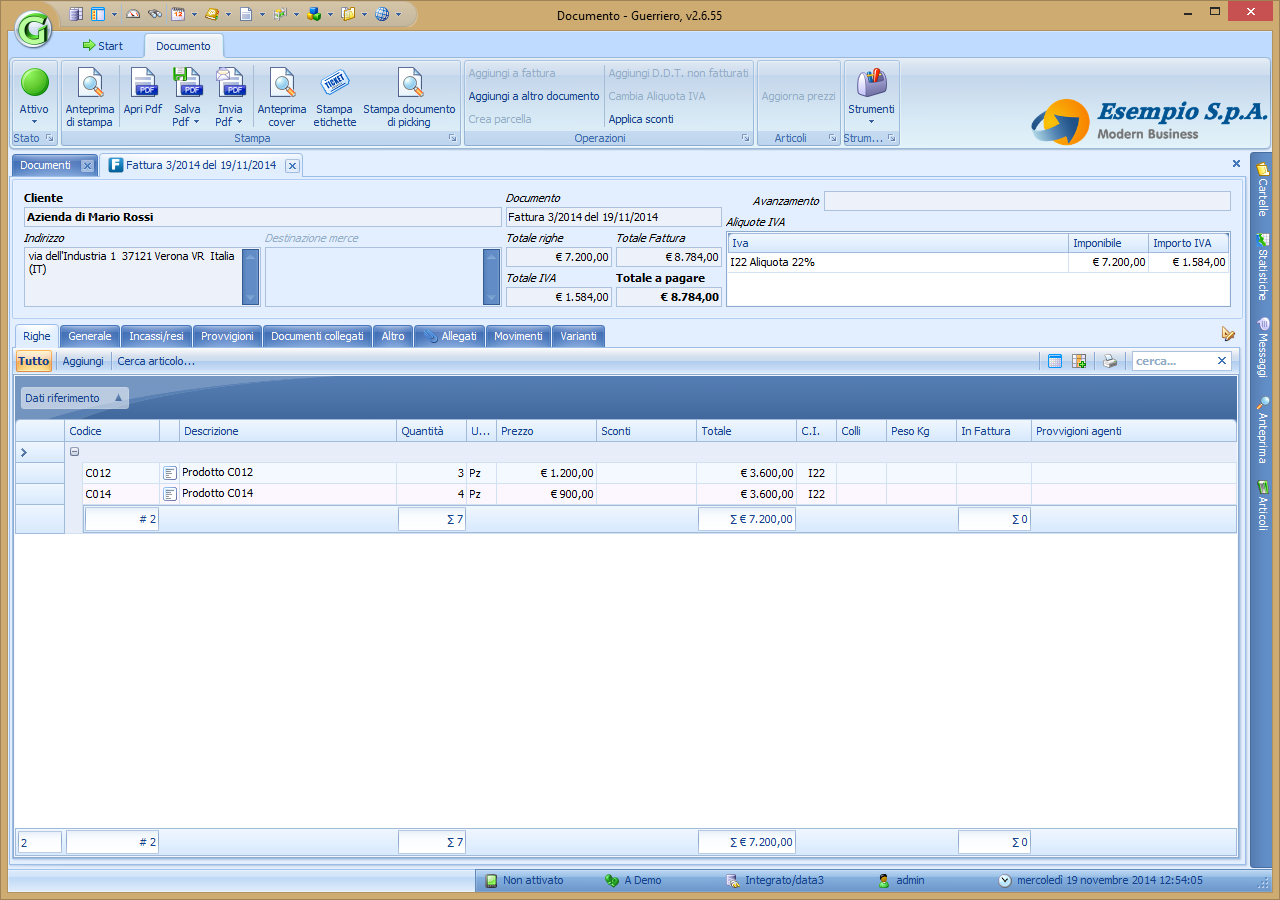Collapse the row group with the minus box

[74, 452]
